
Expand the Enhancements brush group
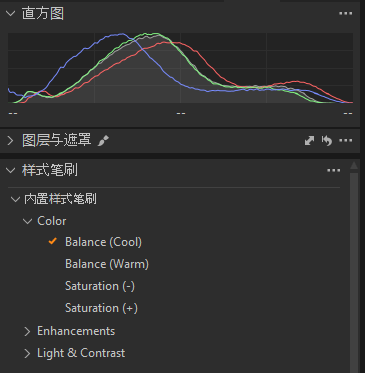pyautogui.click(x=28, y=331)
